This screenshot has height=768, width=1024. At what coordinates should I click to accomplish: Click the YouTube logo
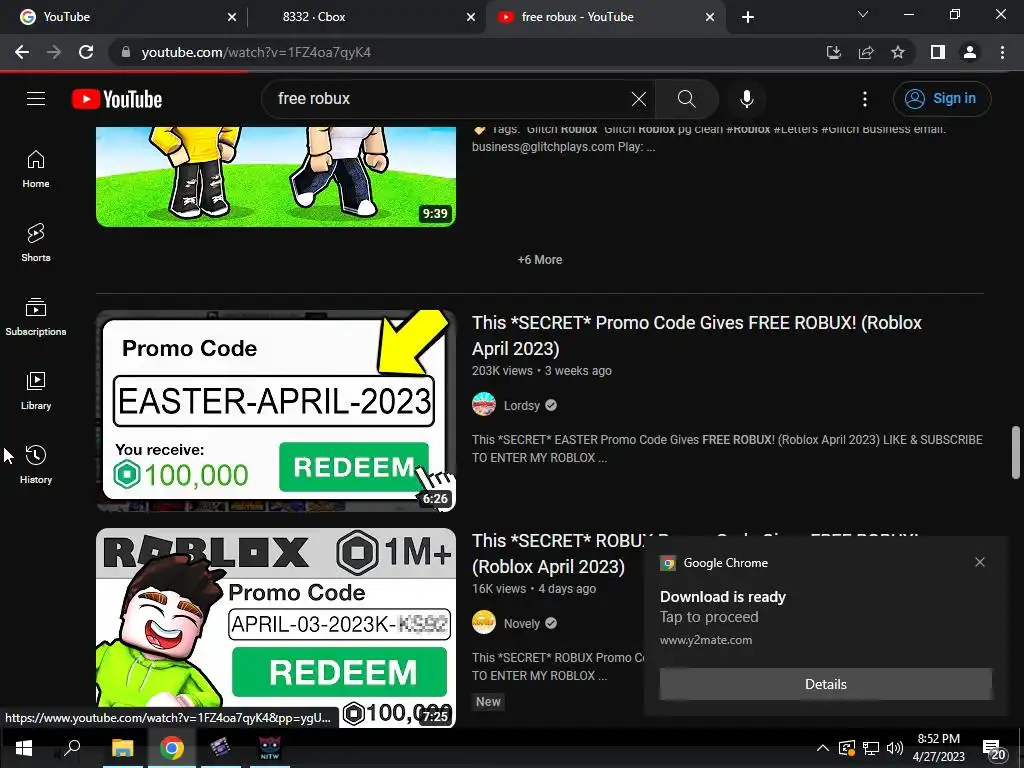click(x=117, y=99)
